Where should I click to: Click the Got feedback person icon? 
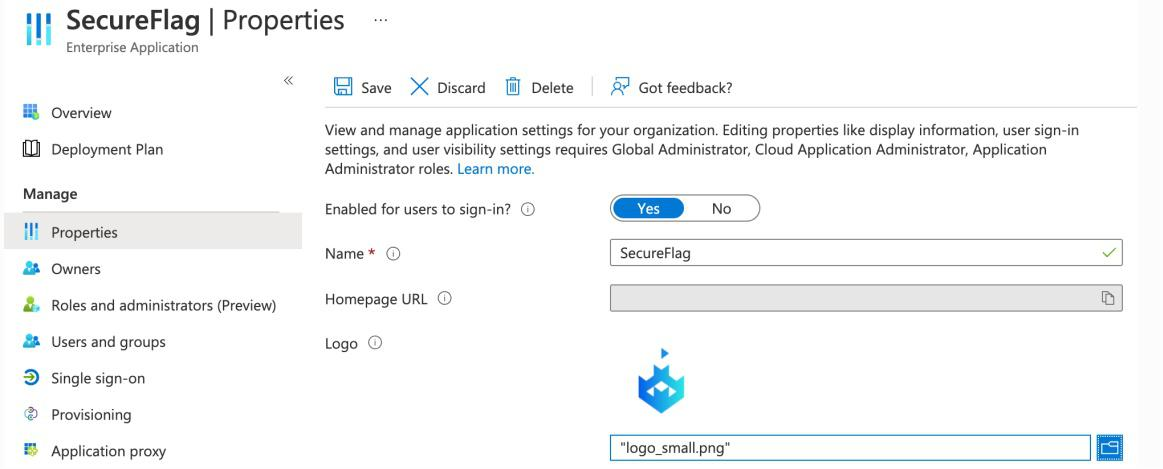[x=619, y=87]
